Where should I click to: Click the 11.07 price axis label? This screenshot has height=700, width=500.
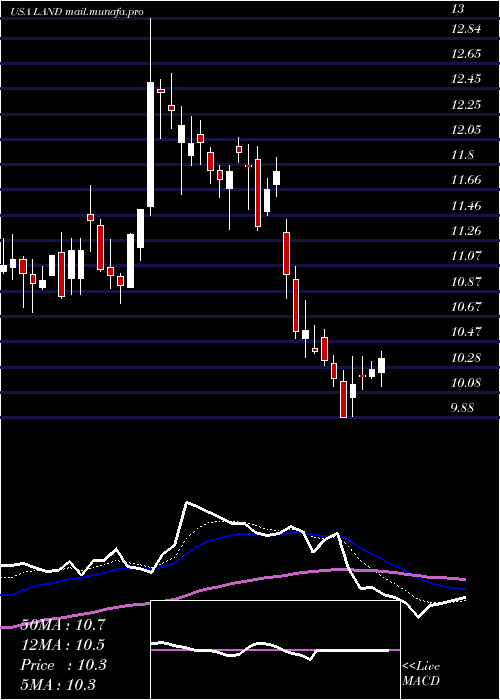pyautogui.click(x=466, y=256)
